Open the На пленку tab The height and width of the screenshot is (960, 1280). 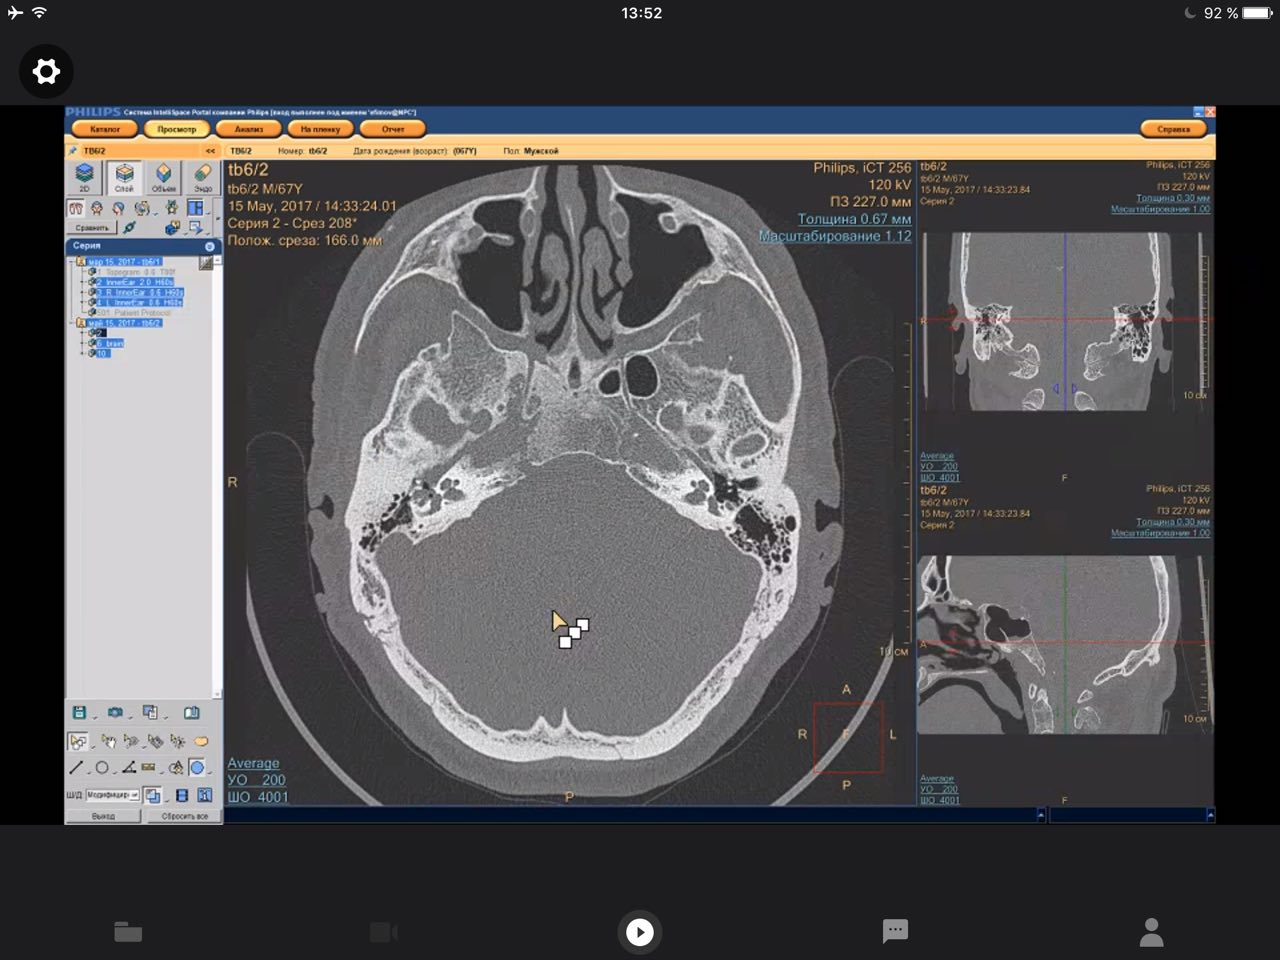tap(320, 129)
